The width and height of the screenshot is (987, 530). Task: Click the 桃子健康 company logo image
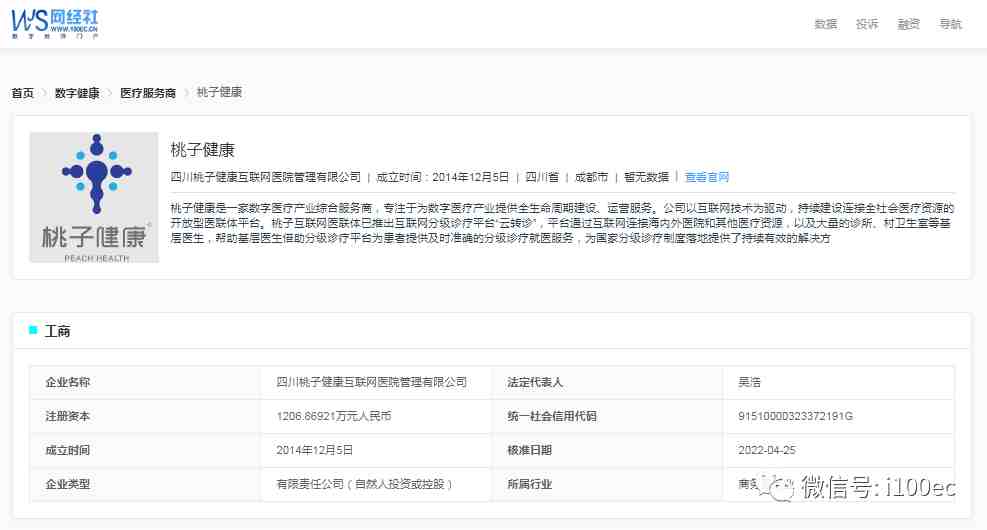[94, 197]
